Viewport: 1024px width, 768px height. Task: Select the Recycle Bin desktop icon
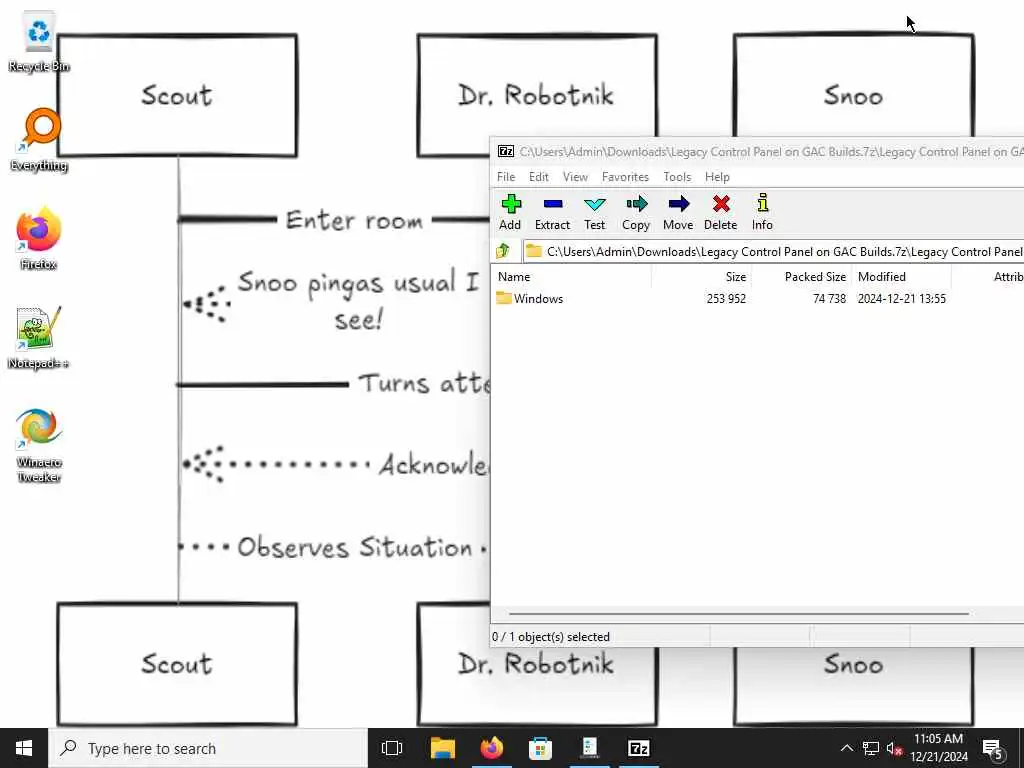tap(39, 42)
